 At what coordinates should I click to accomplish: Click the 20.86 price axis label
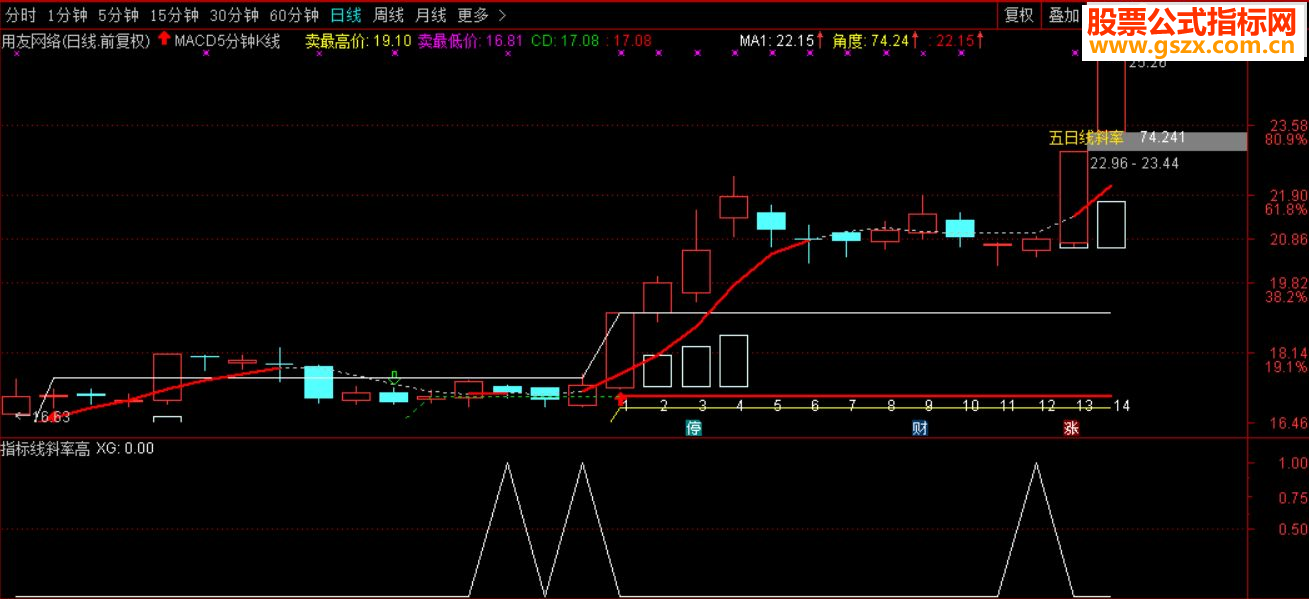click(x=1287, y=239)
